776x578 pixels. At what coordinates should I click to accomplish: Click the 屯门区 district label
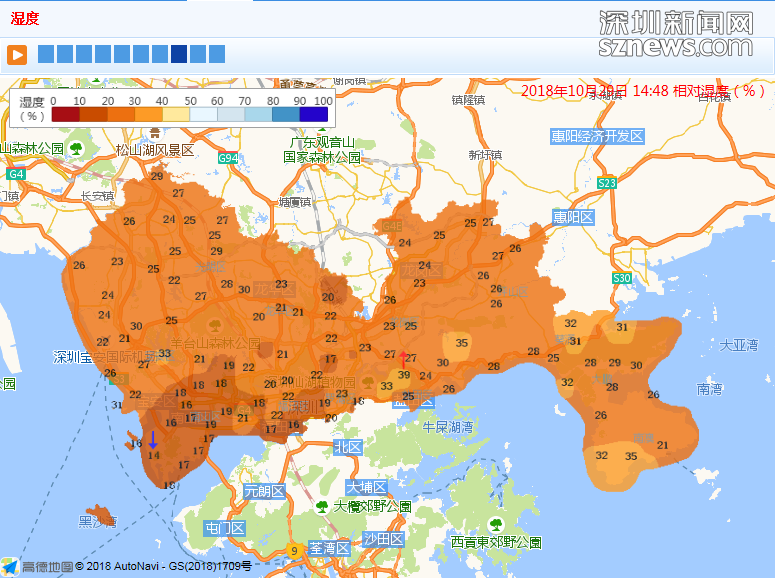tap(225, 527)
